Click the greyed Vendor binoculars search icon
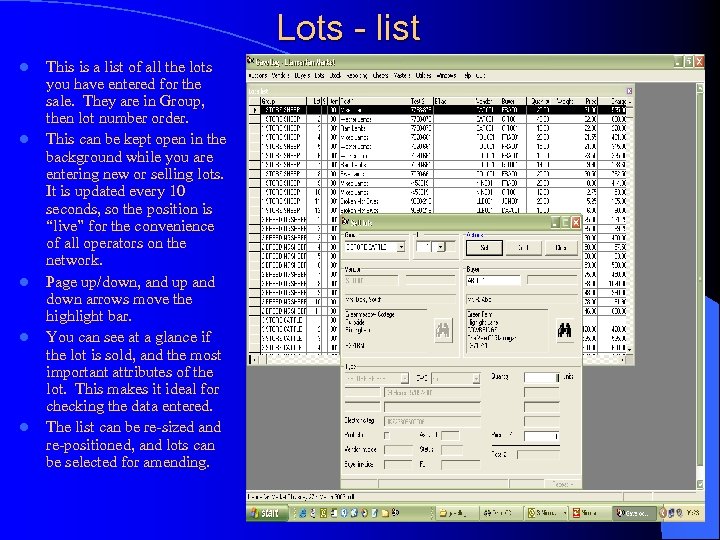 (x=443, y=330)
